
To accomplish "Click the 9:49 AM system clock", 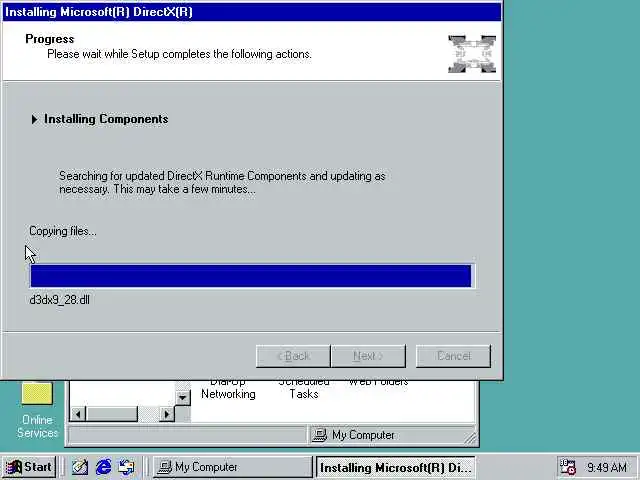I will coord(607,467).
